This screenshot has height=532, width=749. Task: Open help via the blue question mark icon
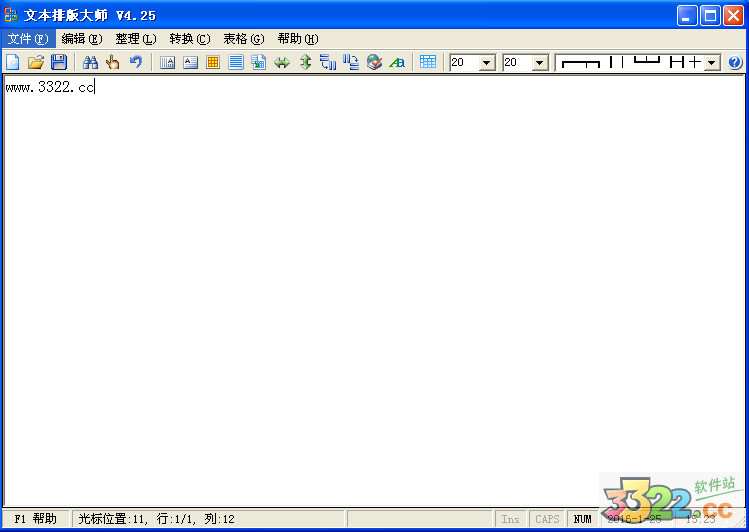pyautogui.click(x=735, y=63)
